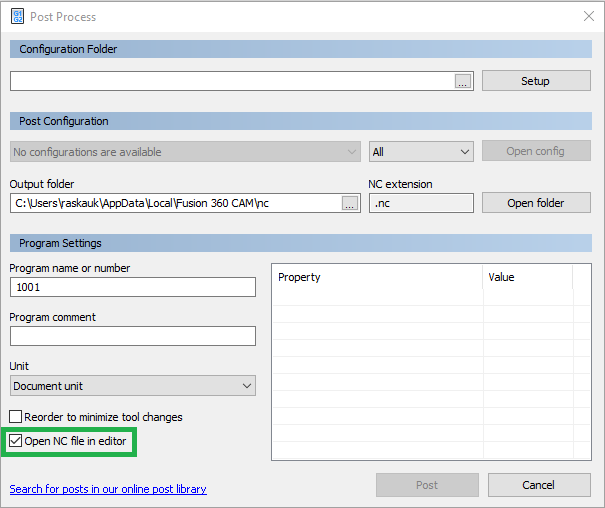Click the Configuration Folder path field
The height and width of the screenshot is (508, 605).
tap(230, 82)
